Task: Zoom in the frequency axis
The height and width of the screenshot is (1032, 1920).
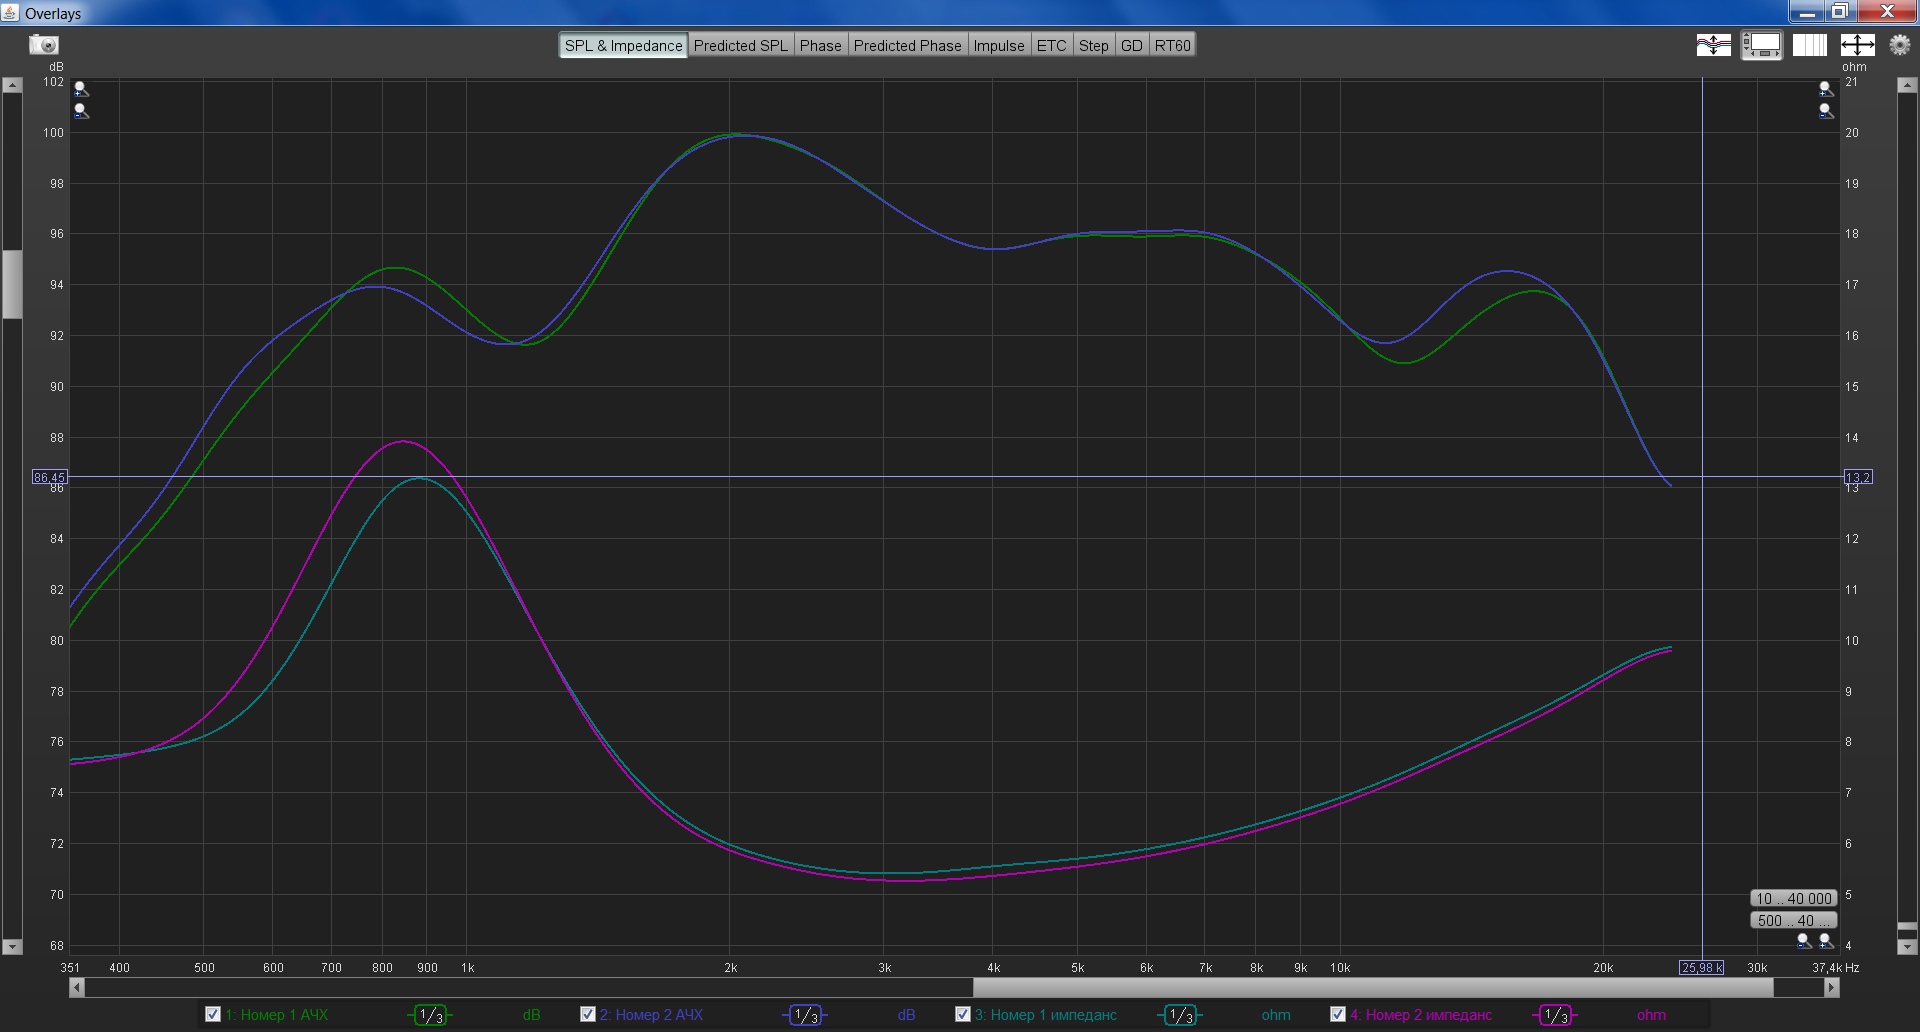Action: [1826, 941]
